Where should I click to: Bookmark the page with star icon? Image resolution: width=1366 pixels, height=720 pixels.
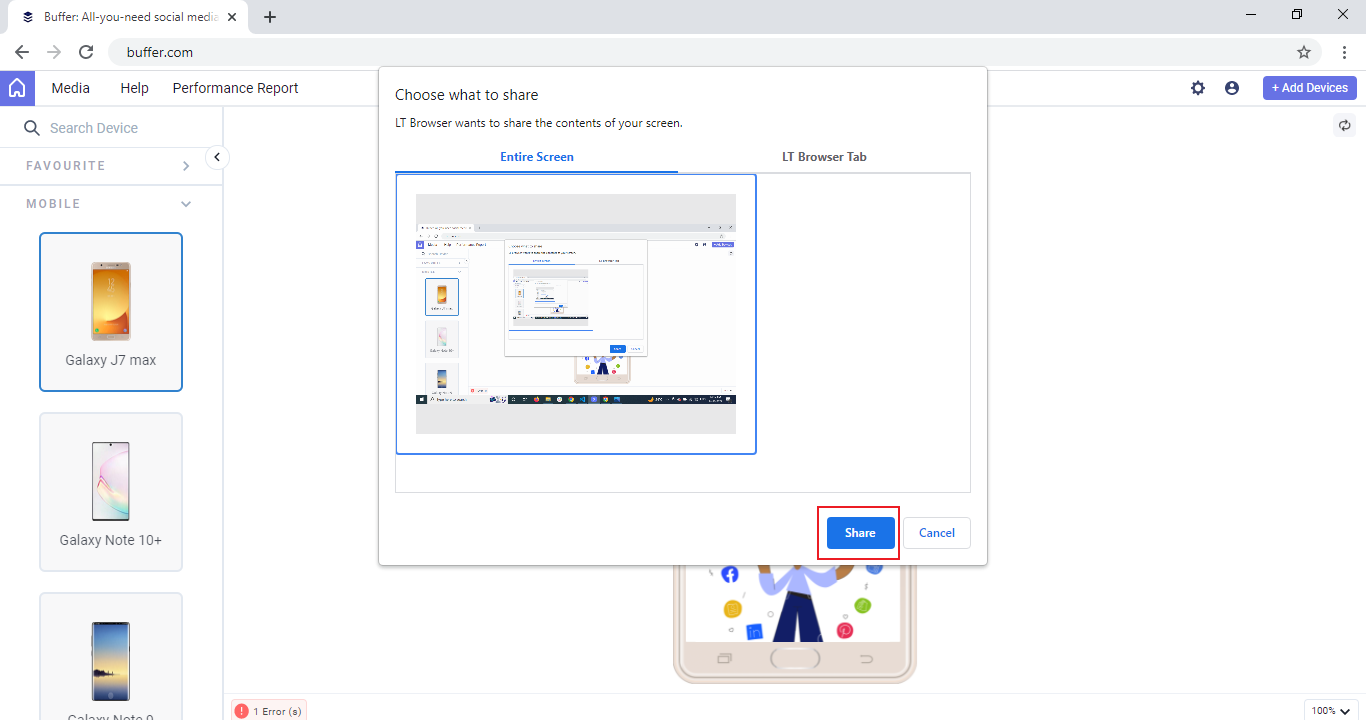(x=1304, y=52)
